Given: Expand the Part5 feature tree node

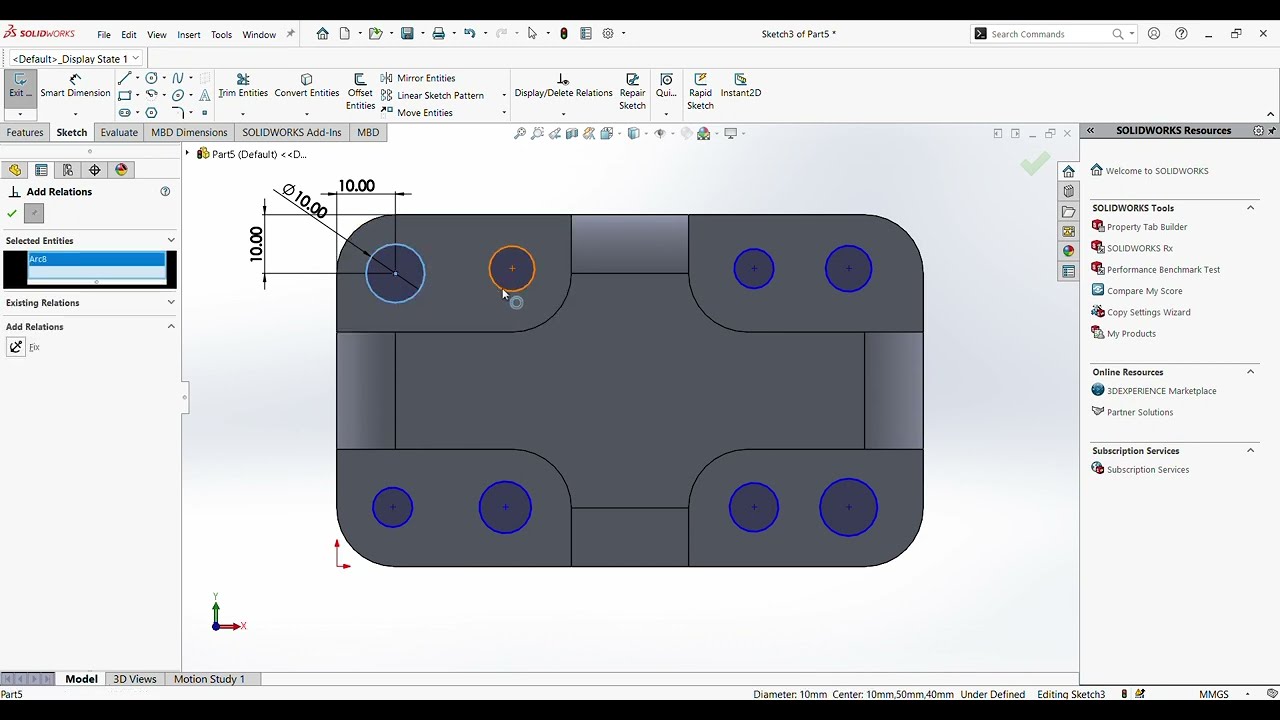Looking at the screenshot, I should pos(187,154).
